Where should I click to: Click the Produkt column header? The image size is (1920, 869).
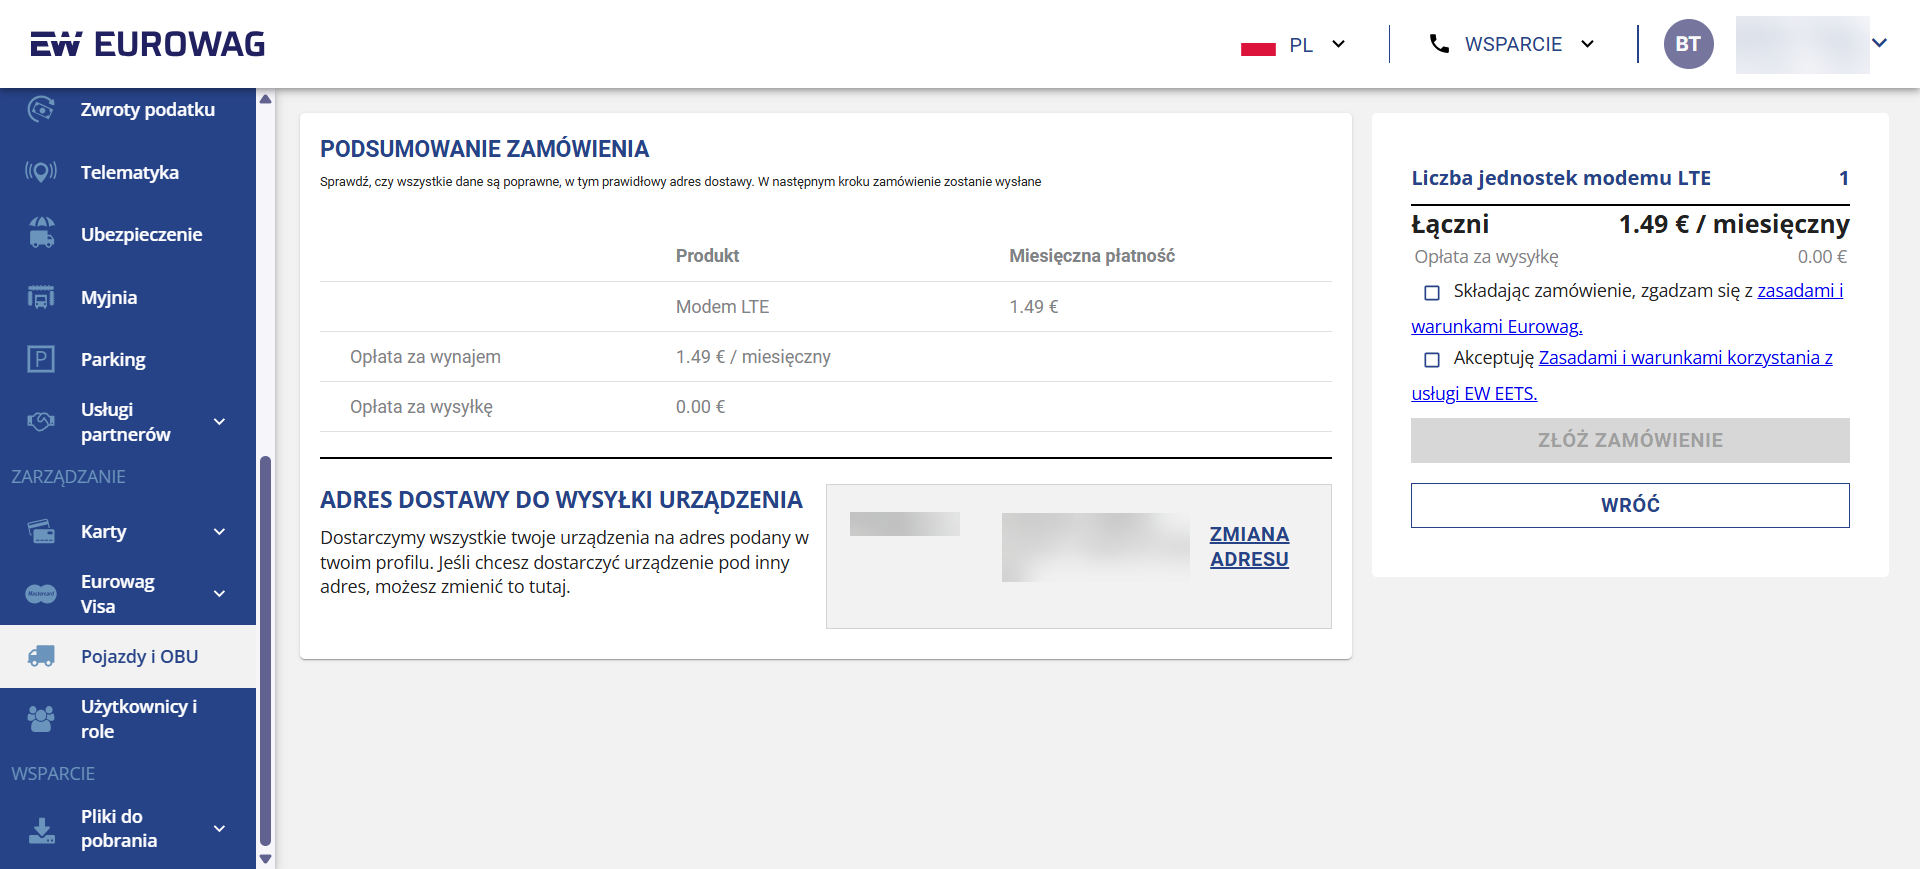(x=707, y=256)
